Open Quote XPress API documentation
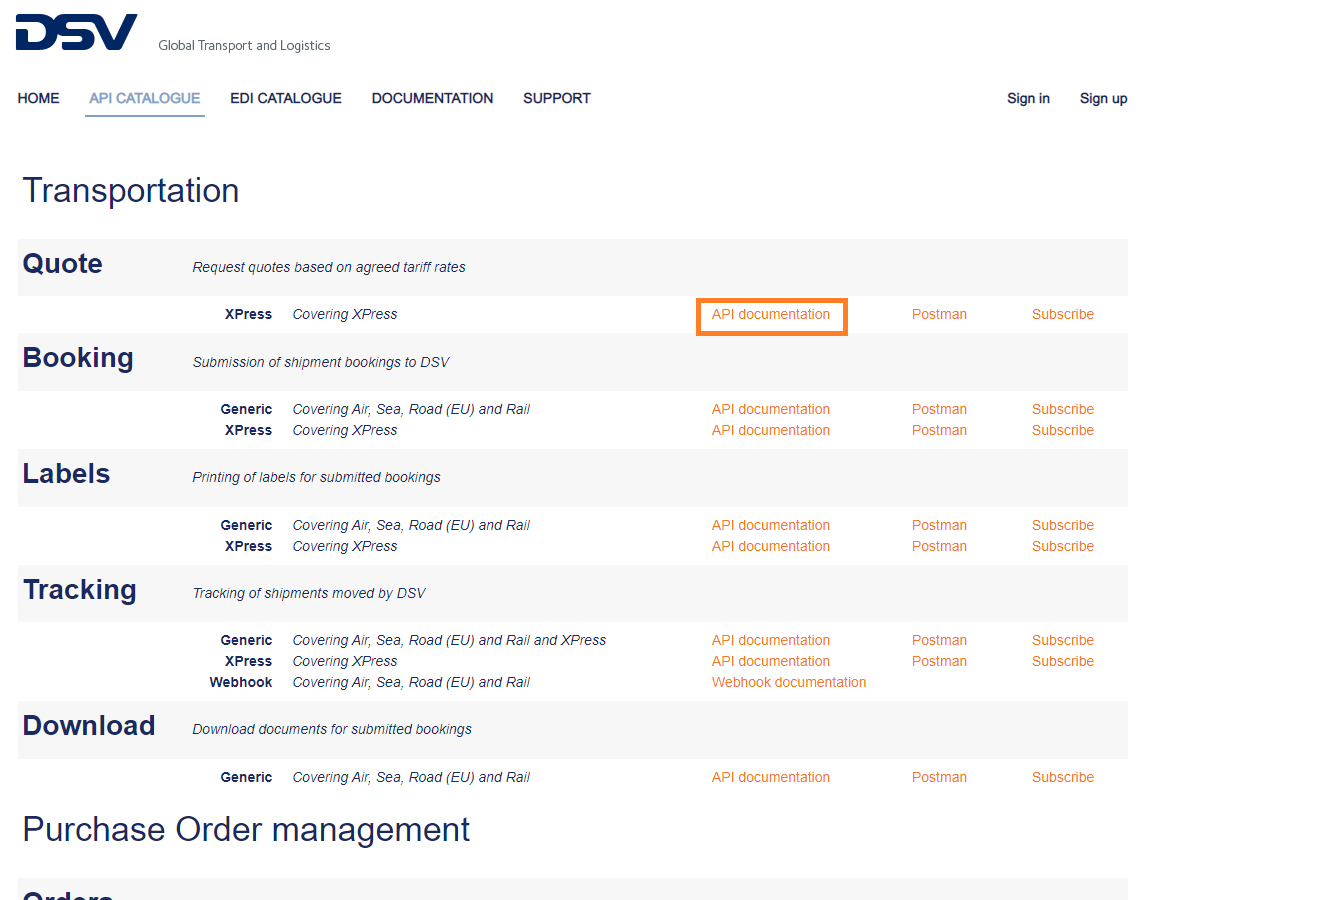 point(771,314)
